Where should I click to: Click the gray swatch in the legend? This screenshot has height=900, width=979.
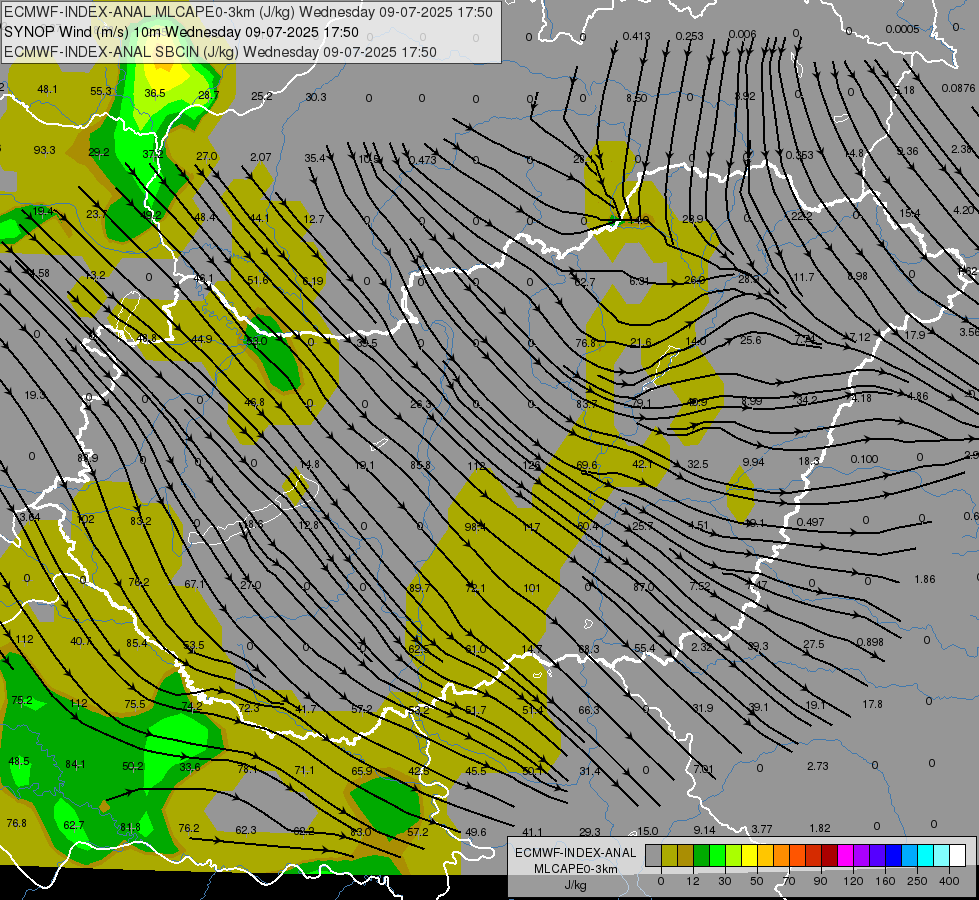click(x=654, y=855)
